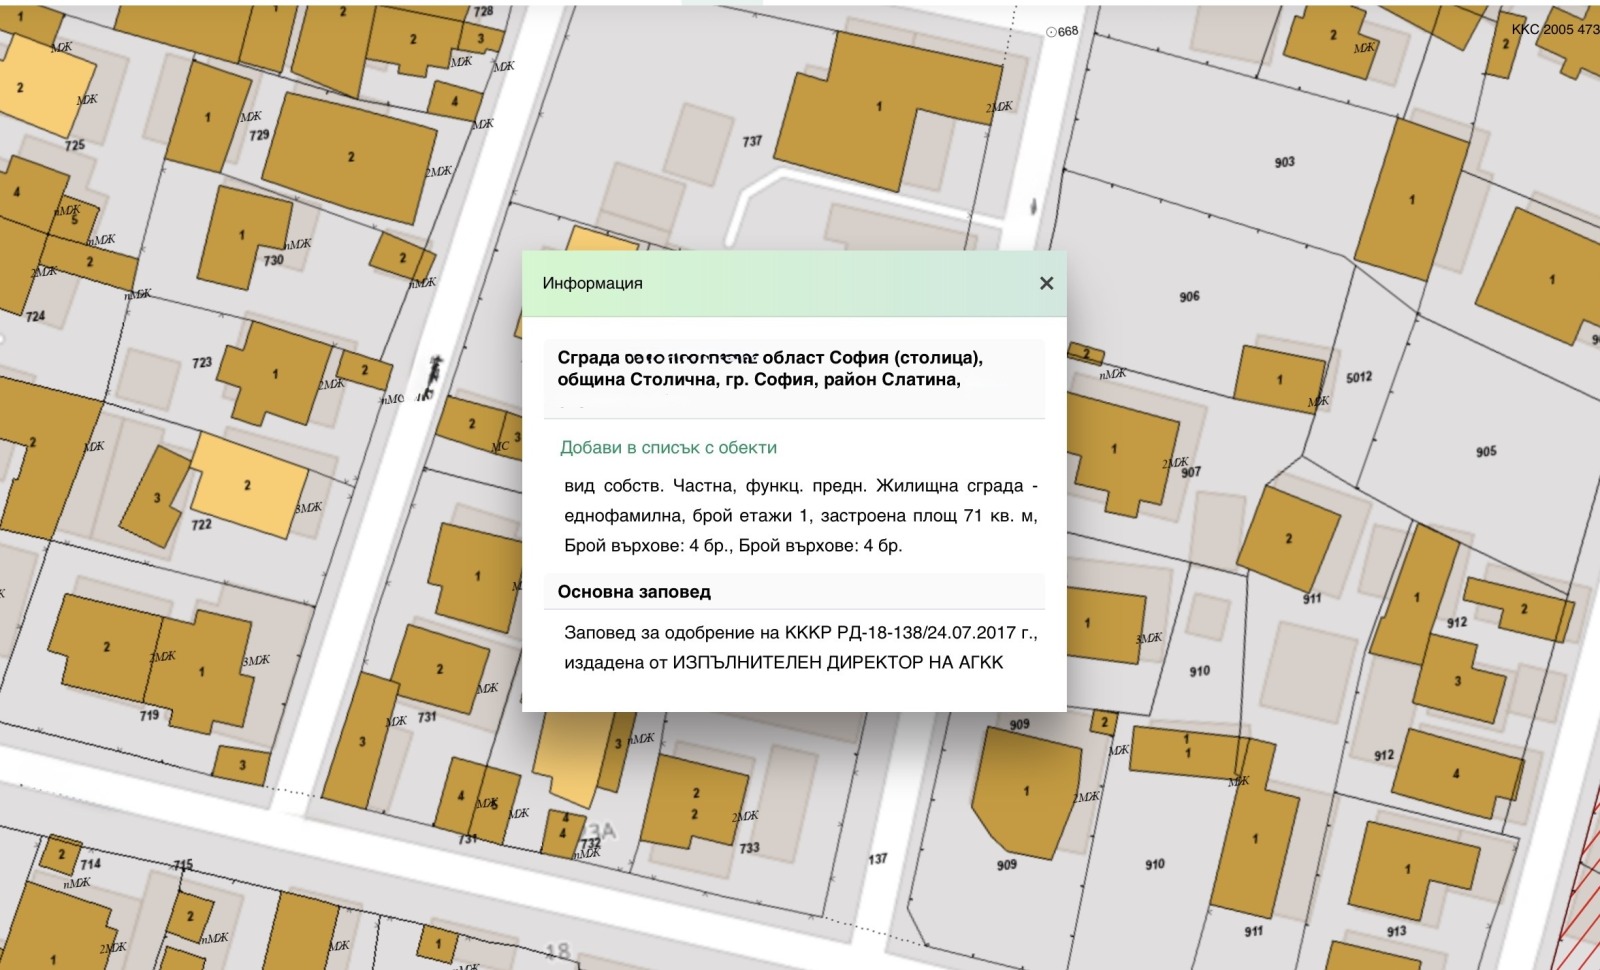1600x970 pixels.
Task: Select parcel label 730 on map
Action: pos(273,259)
